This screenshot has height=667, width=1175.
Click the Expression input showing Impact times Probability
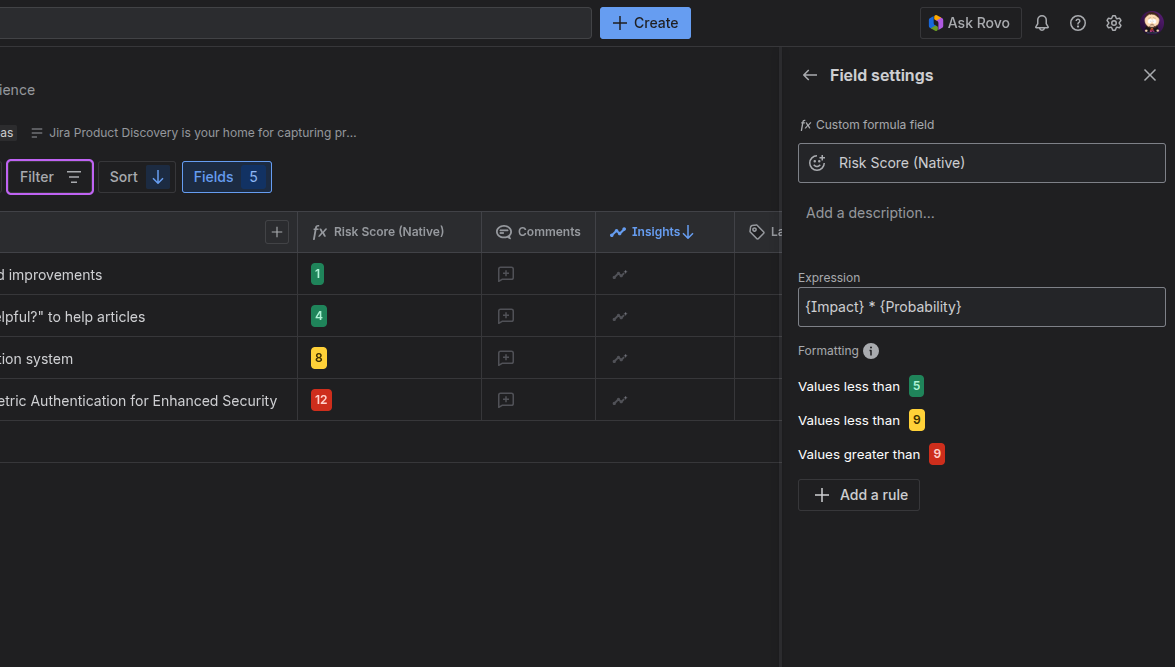(981, 307)
